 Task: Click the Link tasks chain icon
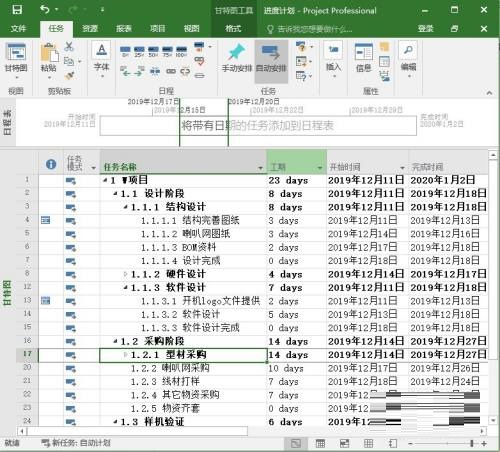[171, 71]
